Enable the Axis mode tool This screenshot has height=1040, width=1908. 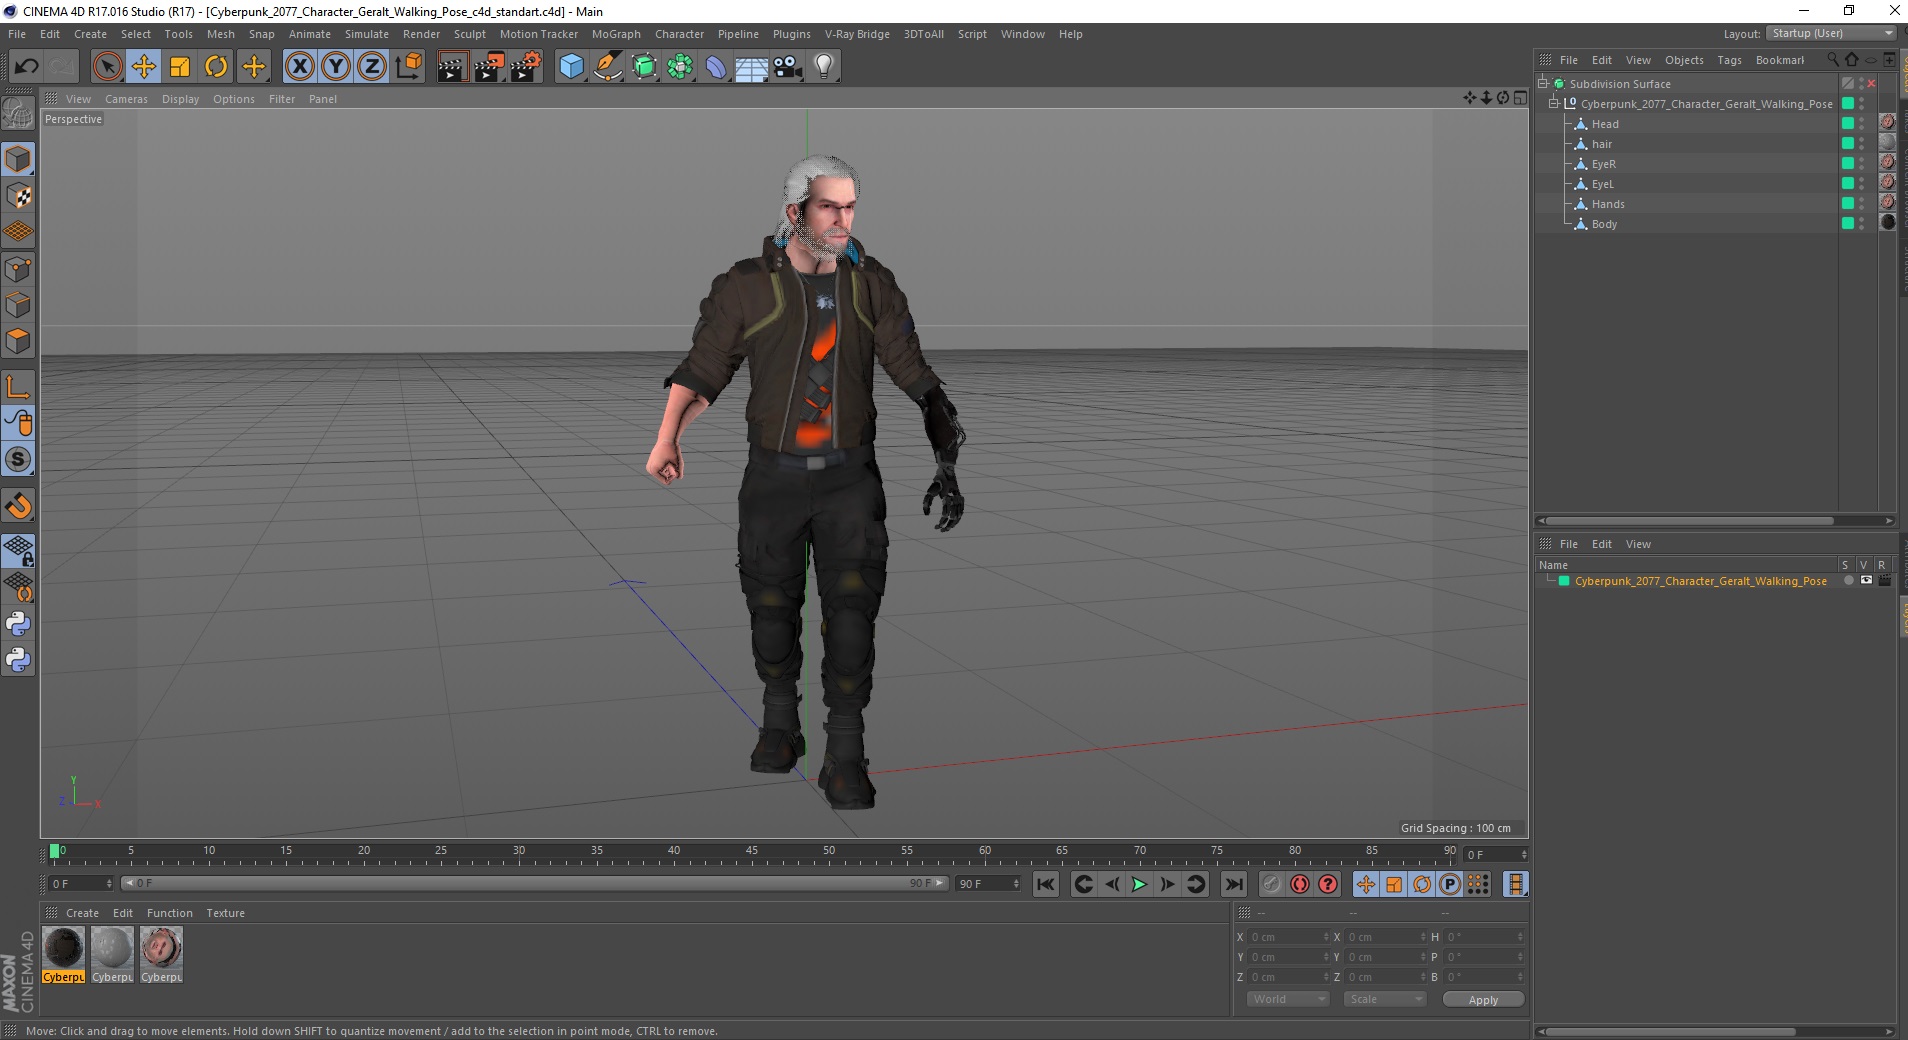tap(18, 387)
